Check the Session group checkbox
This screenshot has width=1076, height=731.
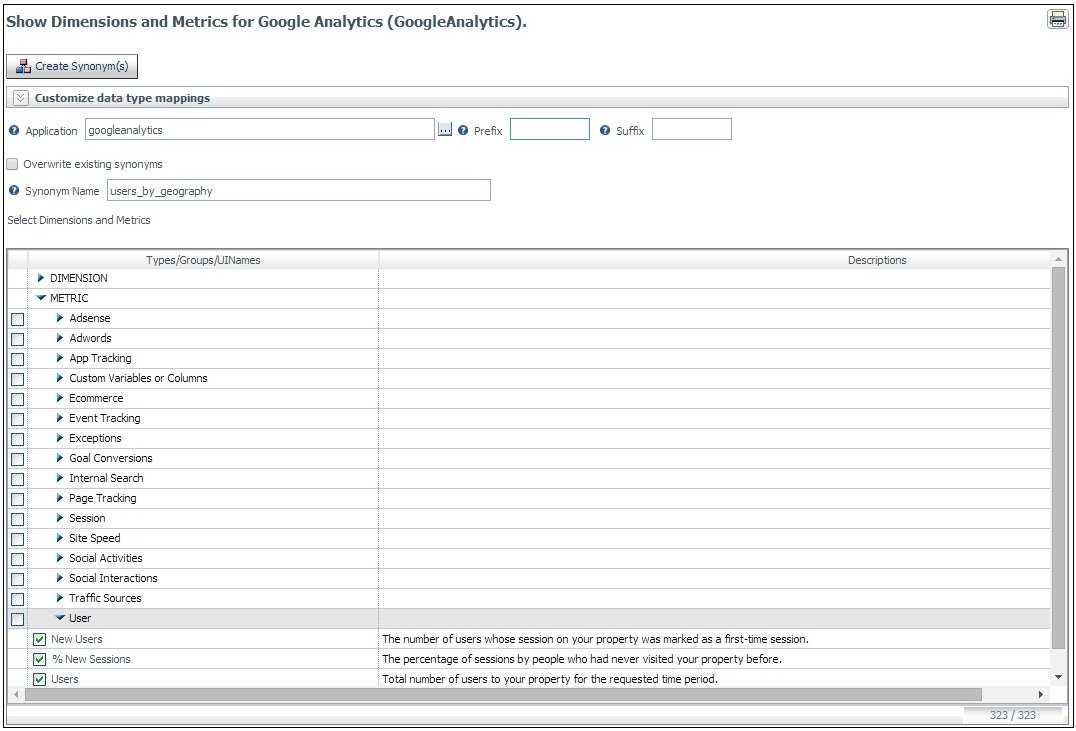[x=18, y=519]
